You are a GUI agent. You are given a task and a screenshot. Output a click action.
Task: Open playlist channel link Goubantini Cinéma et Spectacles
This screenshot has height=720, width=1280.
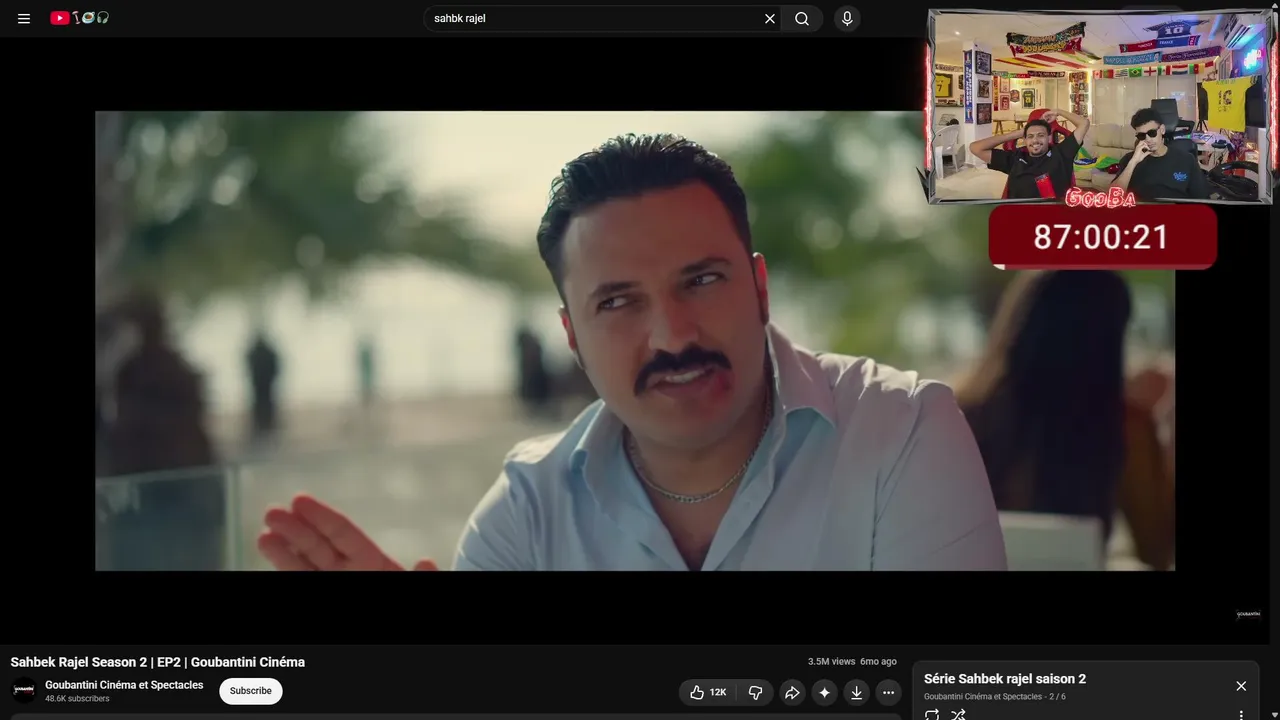983,697
